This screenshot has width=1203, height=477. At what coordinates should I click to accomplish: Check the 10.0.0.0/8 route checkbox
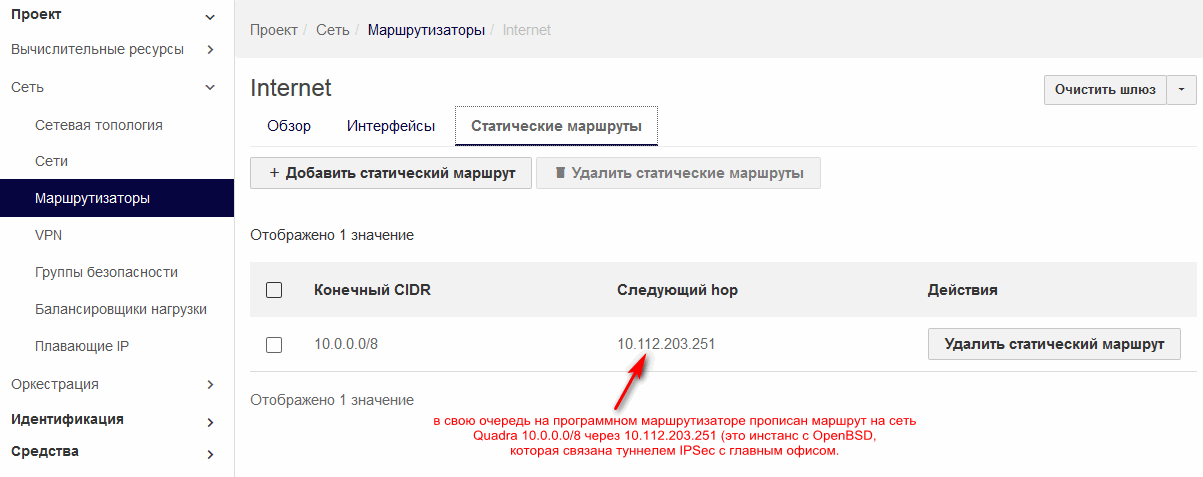274,345
